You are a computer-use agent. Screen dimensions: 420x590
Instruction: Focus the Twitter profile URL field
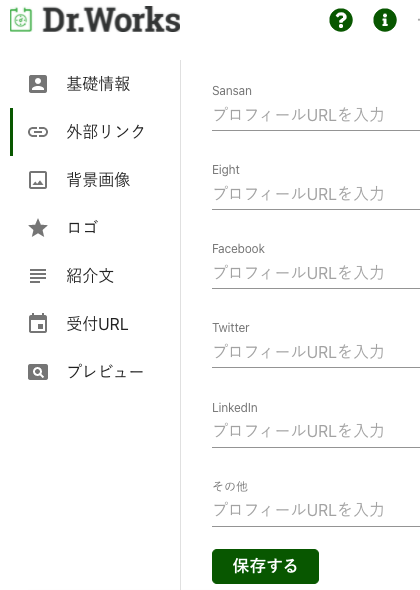coord(316,352)
